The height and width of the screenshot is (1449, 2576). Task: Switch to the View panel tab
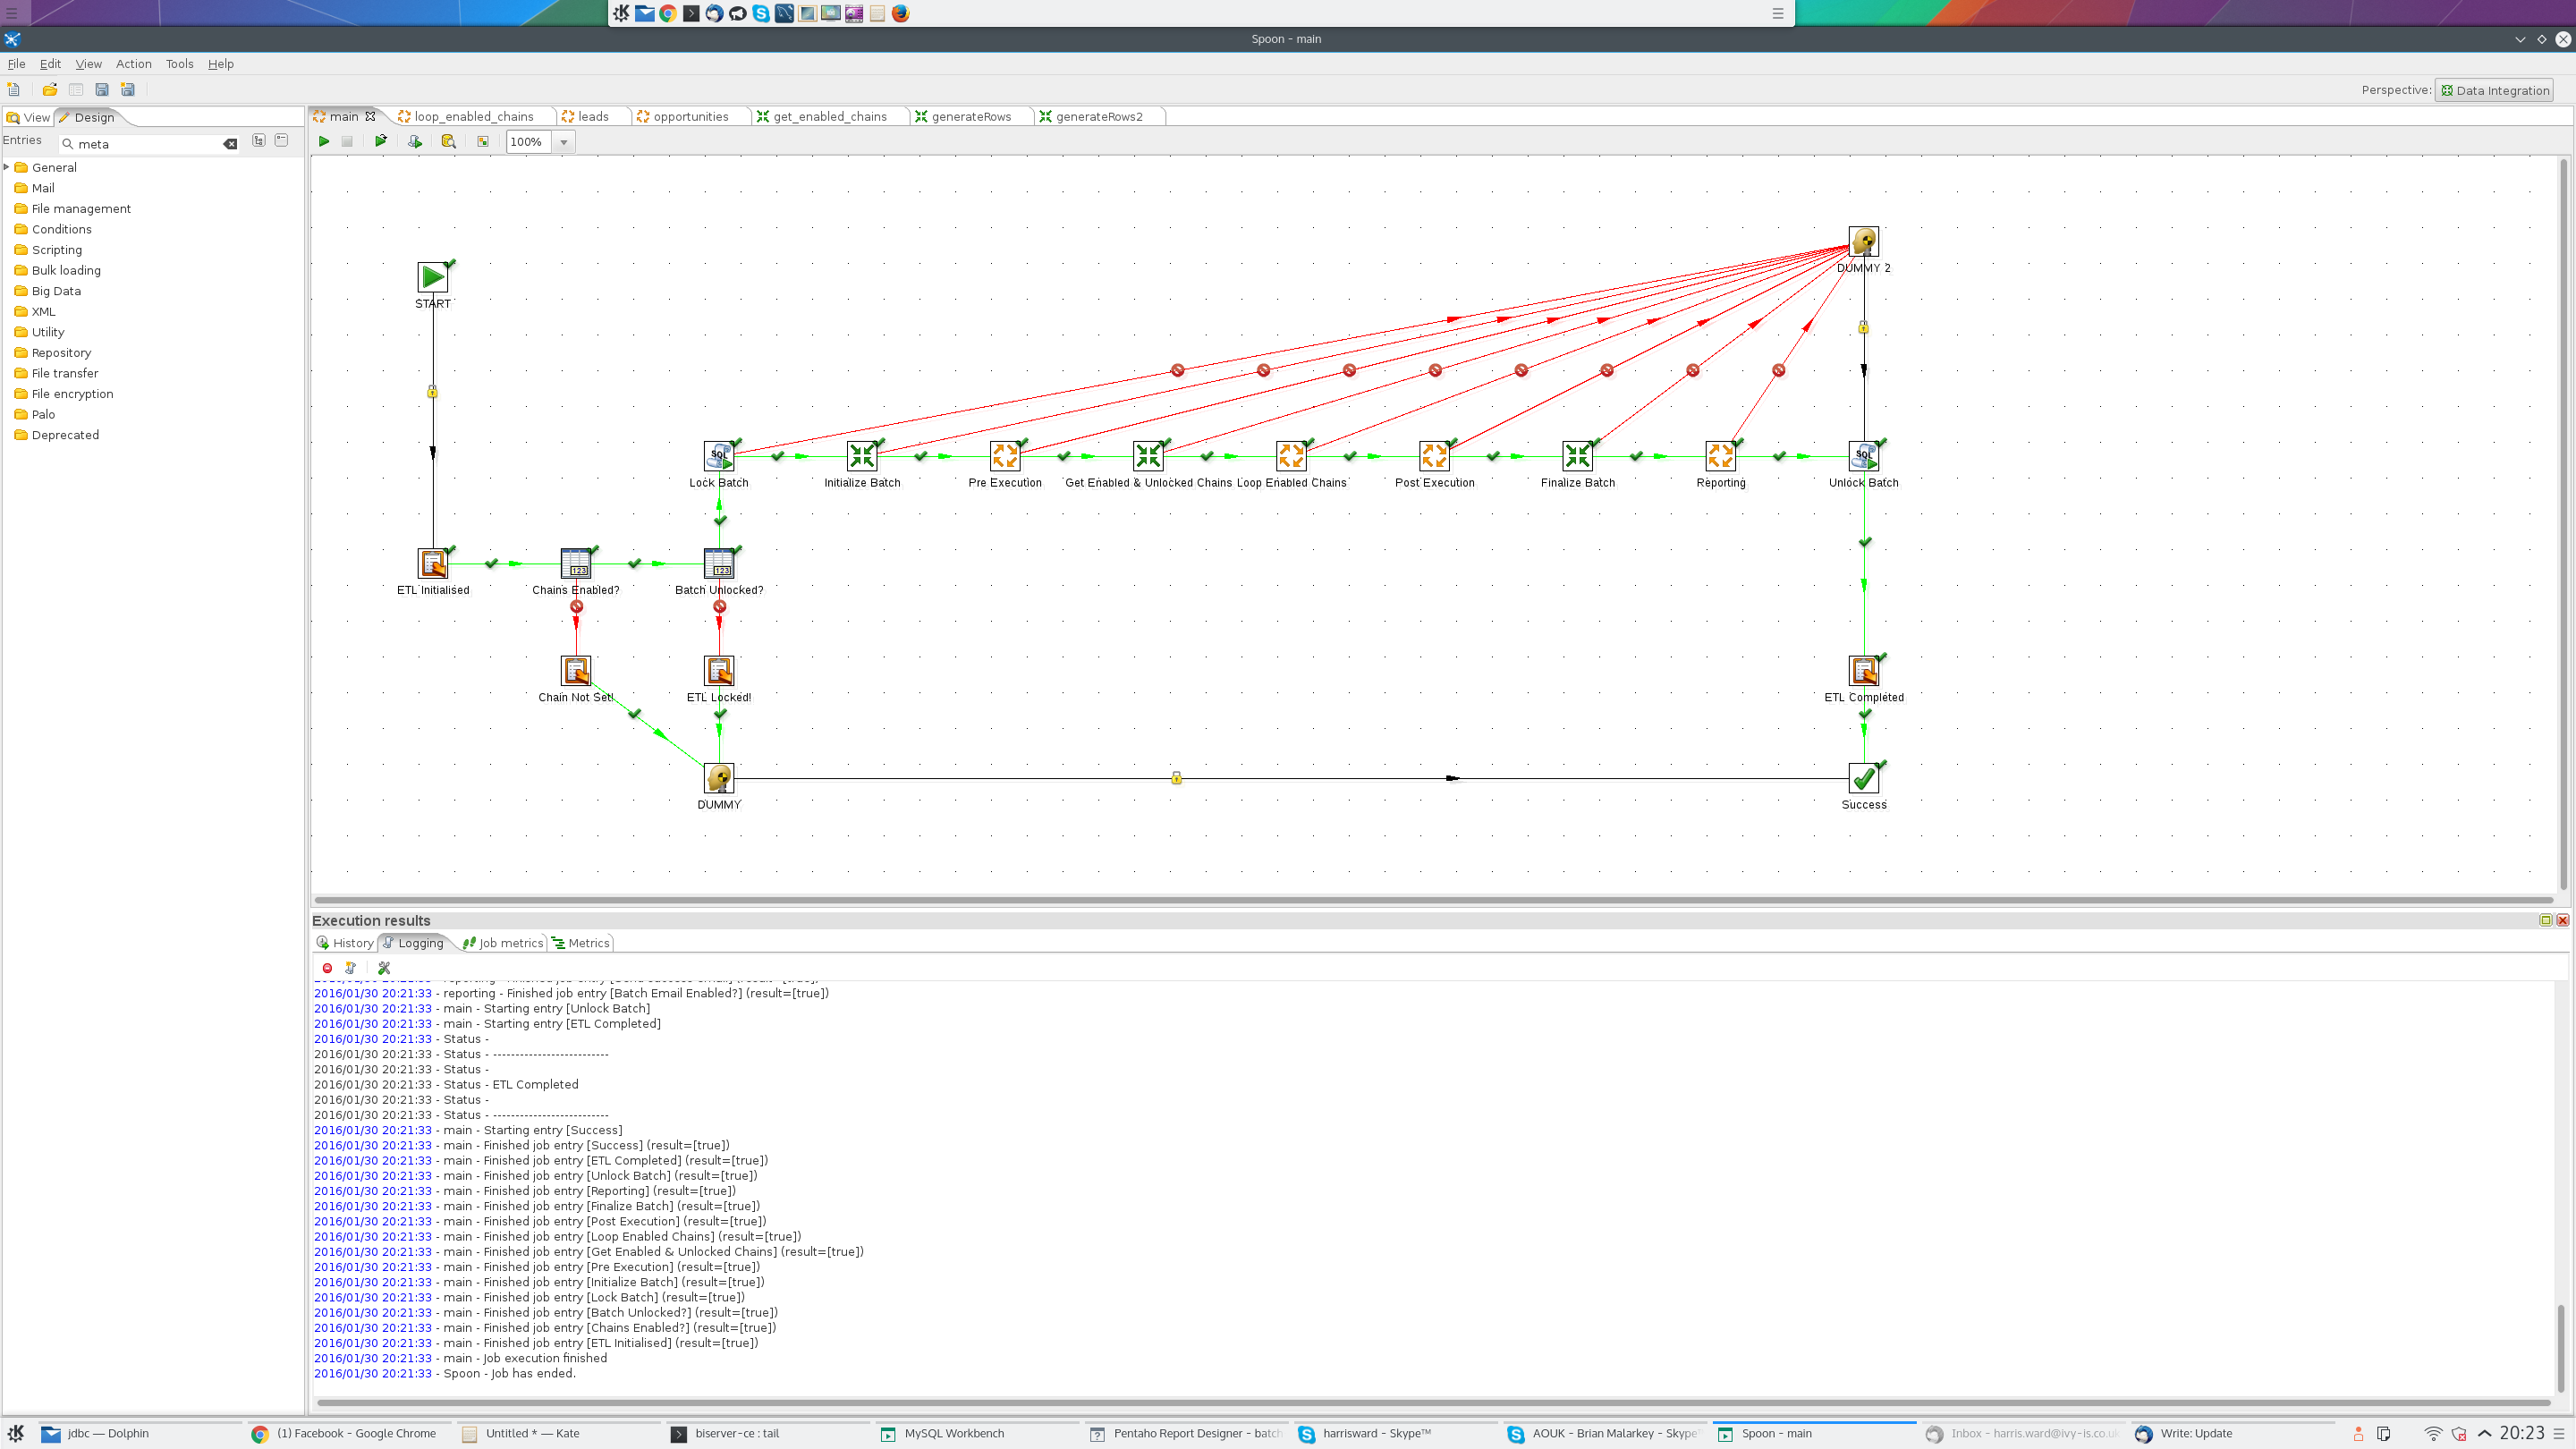tap(28, 118)
